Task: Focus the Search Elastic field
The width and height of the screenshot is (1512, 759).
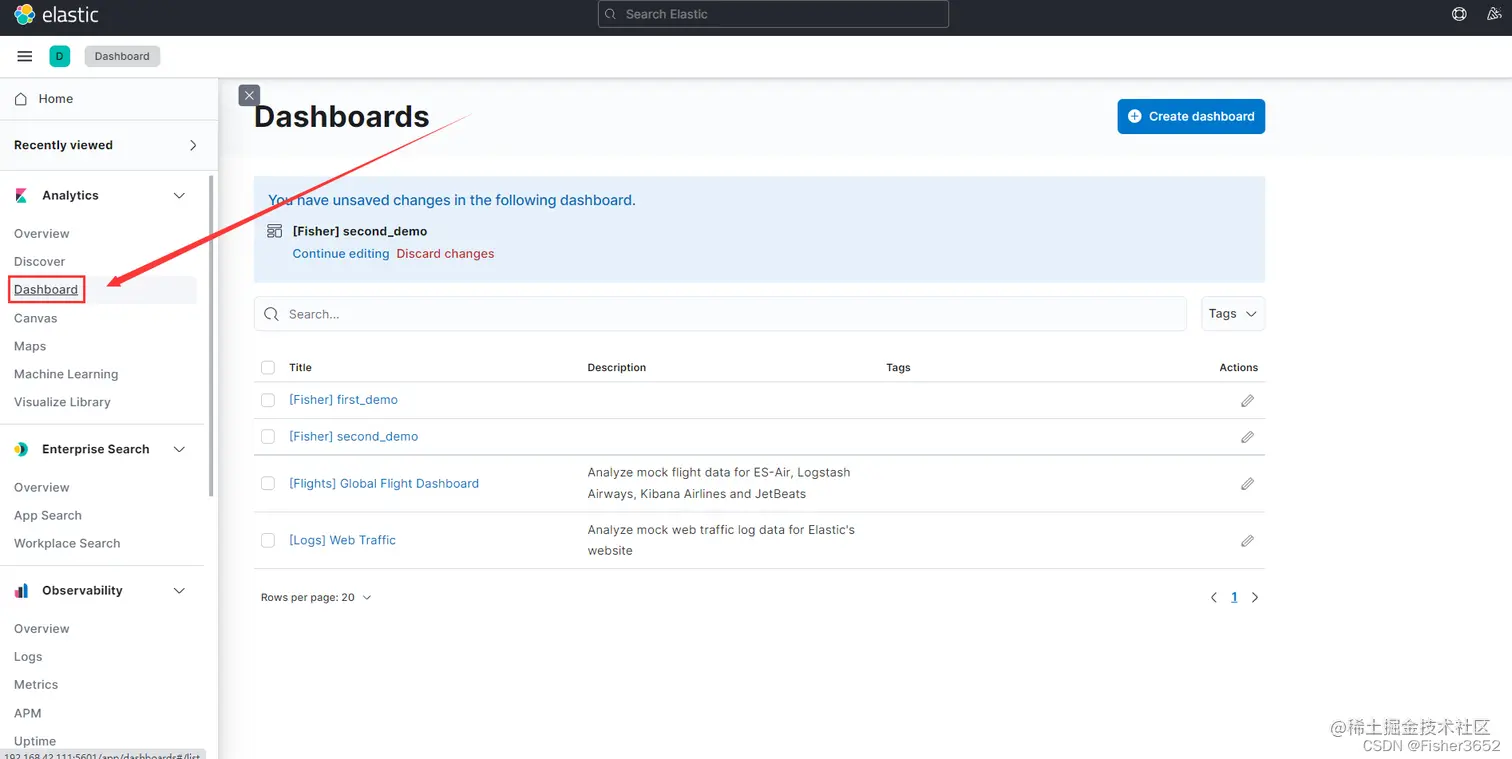Action: click(x=773, y=14)
